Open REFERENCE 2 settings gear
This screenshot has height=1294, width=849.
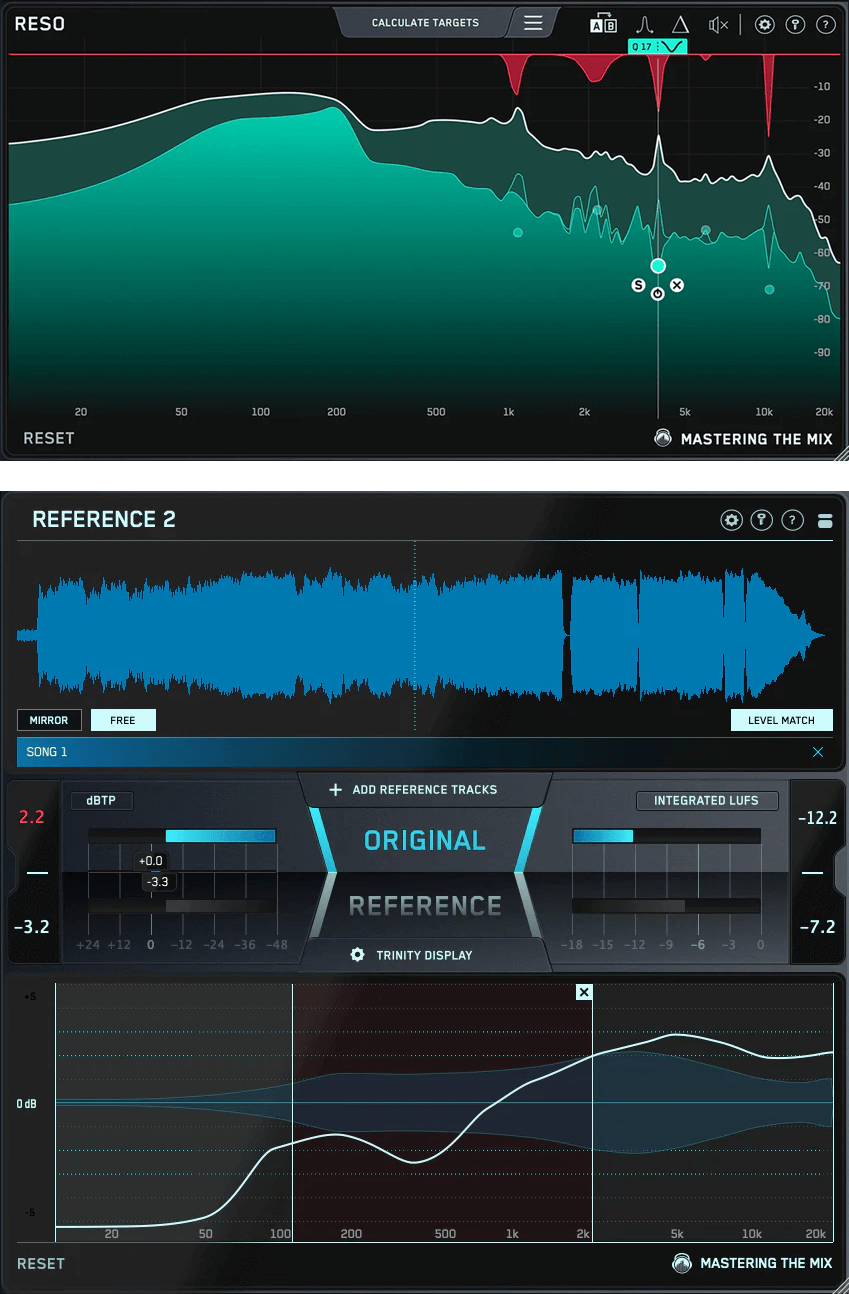(x=732, y=520)
